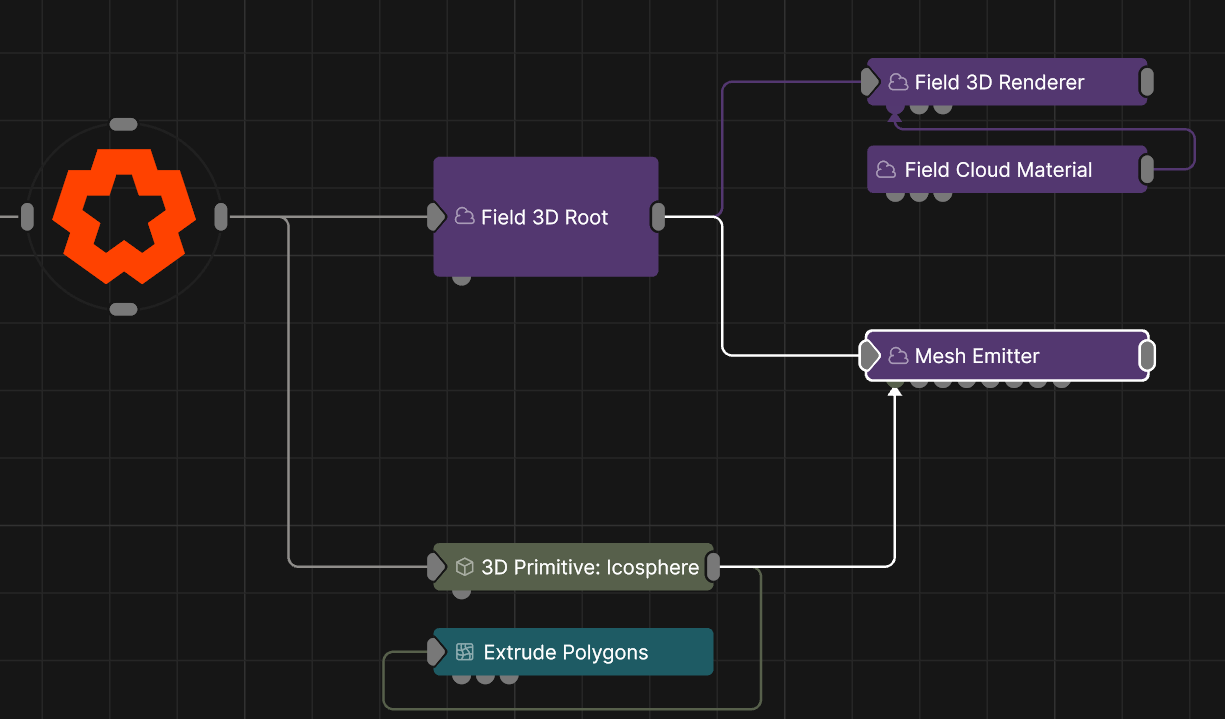Select the Field 3D Root node

[545, 240]
